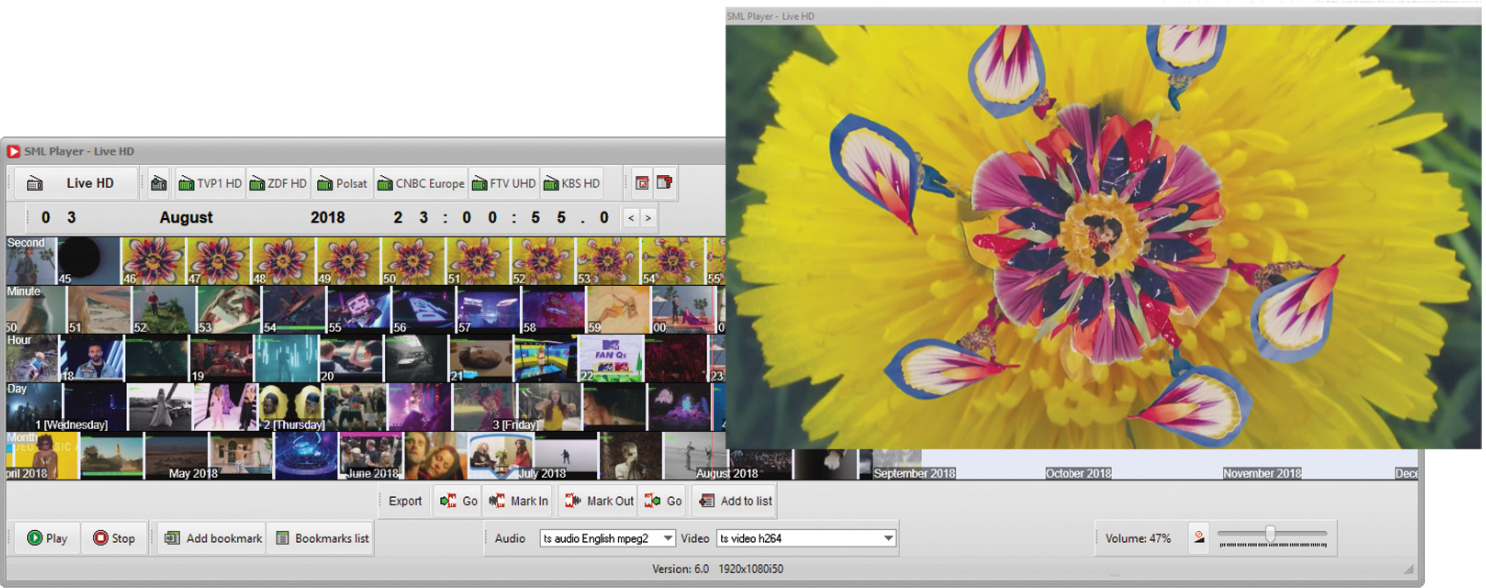Jump to minute 52 thumbnail
Screen dimensions: 1486x588
click(164, 310)
